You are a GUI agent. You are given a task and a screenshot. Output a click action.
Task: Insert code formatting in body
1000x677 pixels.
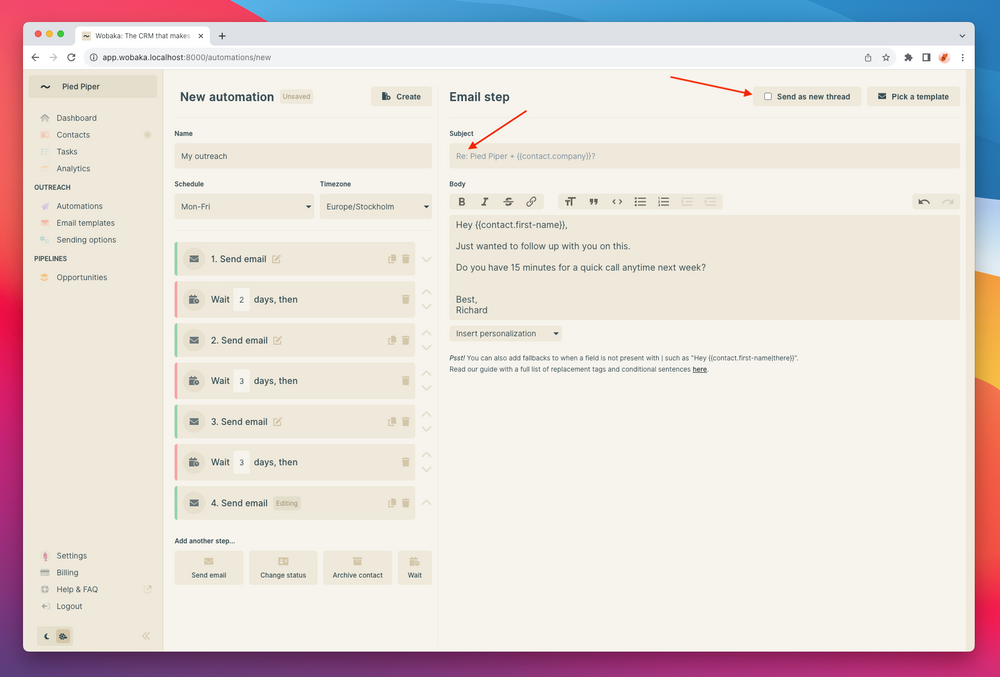(x=617, y=201)
